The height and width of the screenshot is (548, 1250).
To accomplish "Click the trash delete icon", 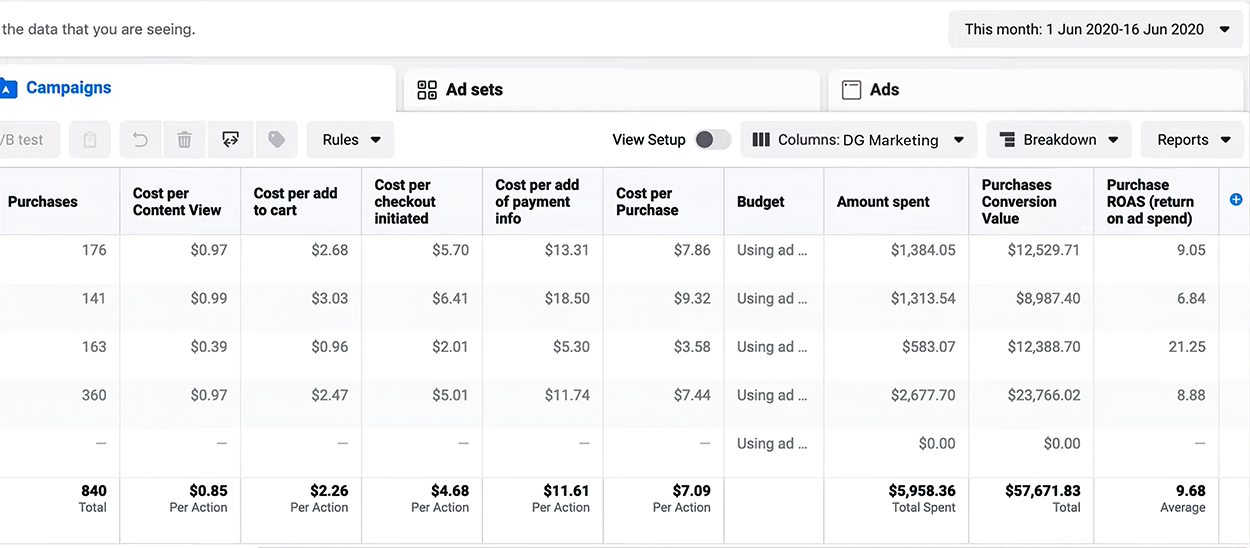I will (x=184, y=140).
